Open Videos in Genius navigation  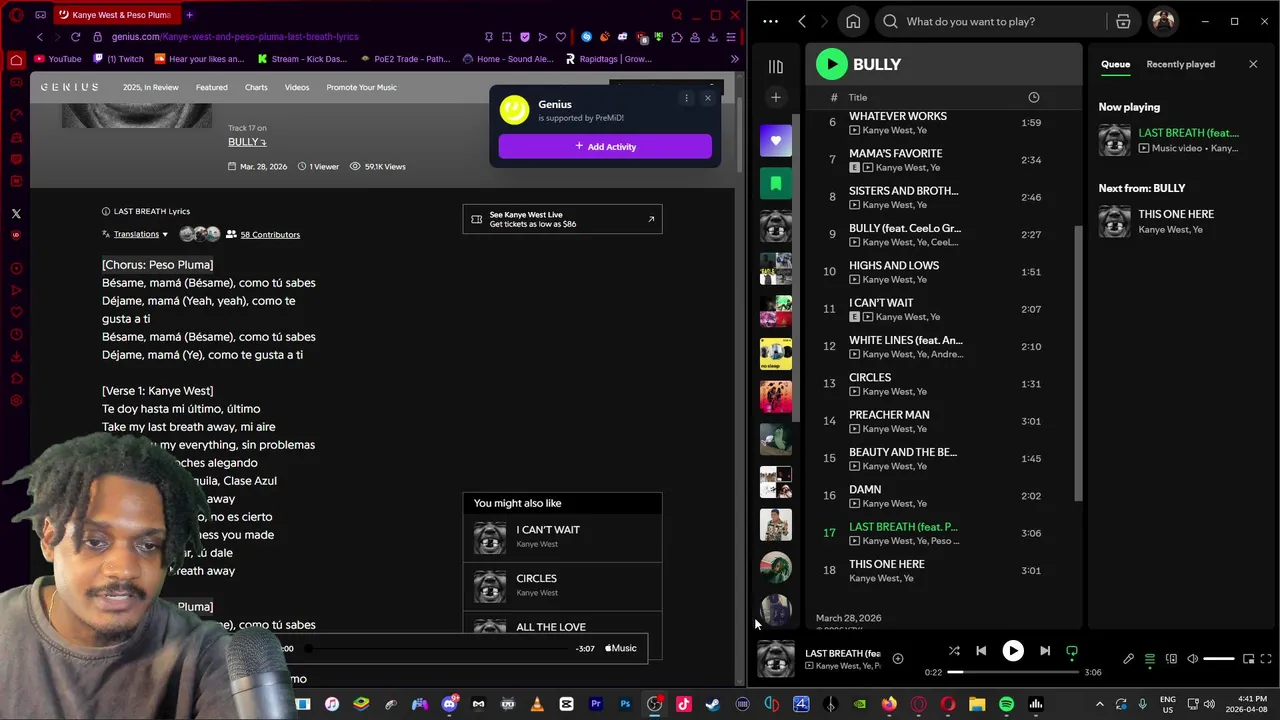click(x=297, y=87)
